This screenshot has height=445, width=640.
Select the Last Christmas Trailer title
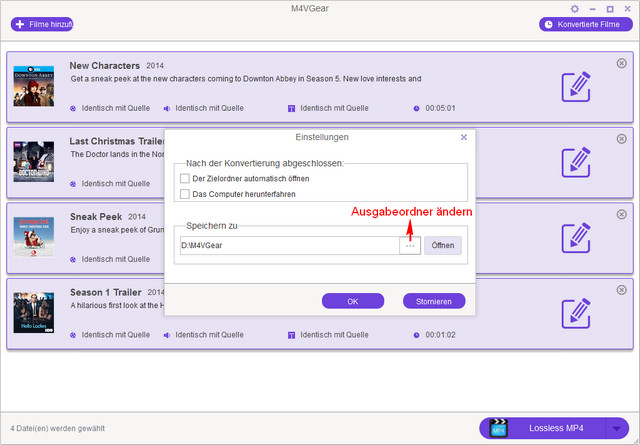point(117,141)
